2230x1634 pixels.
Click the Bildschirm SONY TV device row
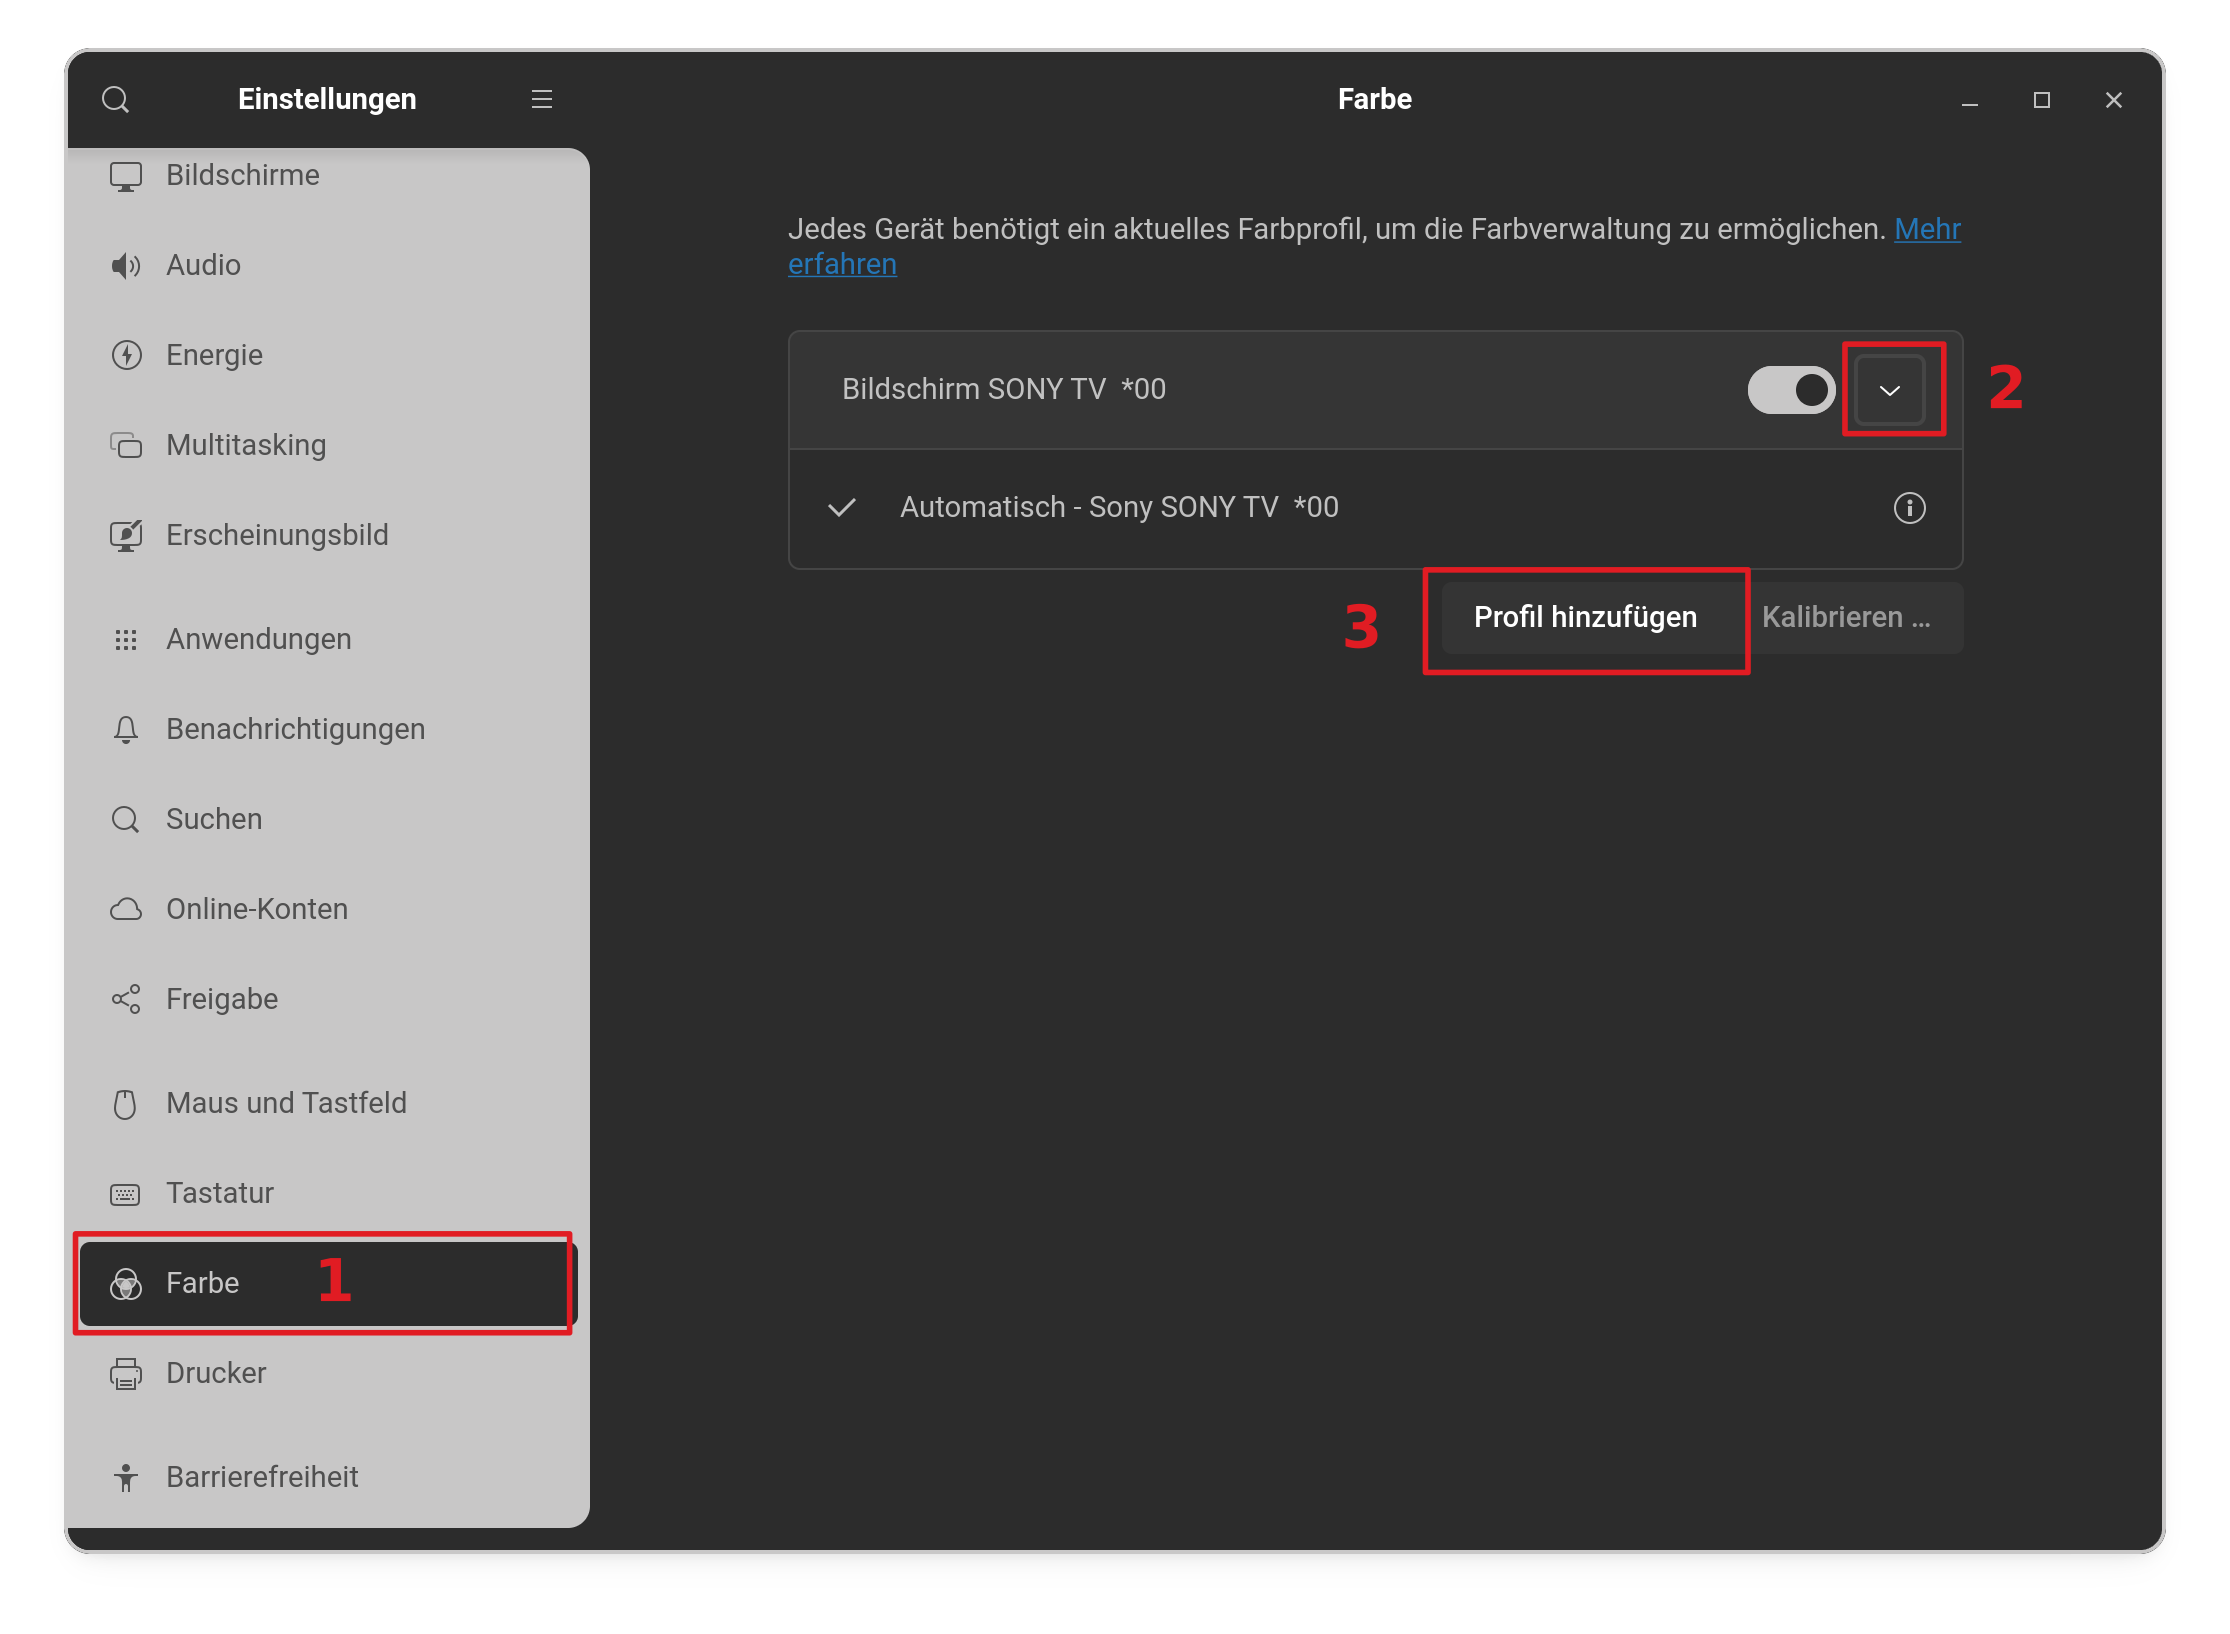tap(1003, 390)
